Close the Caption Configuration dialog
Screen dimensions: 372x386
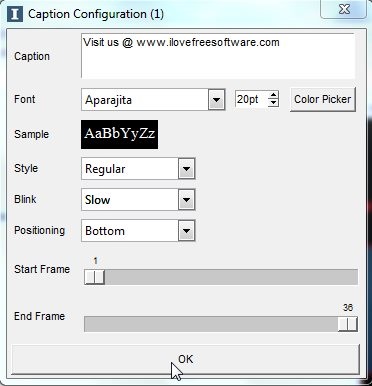343,9
